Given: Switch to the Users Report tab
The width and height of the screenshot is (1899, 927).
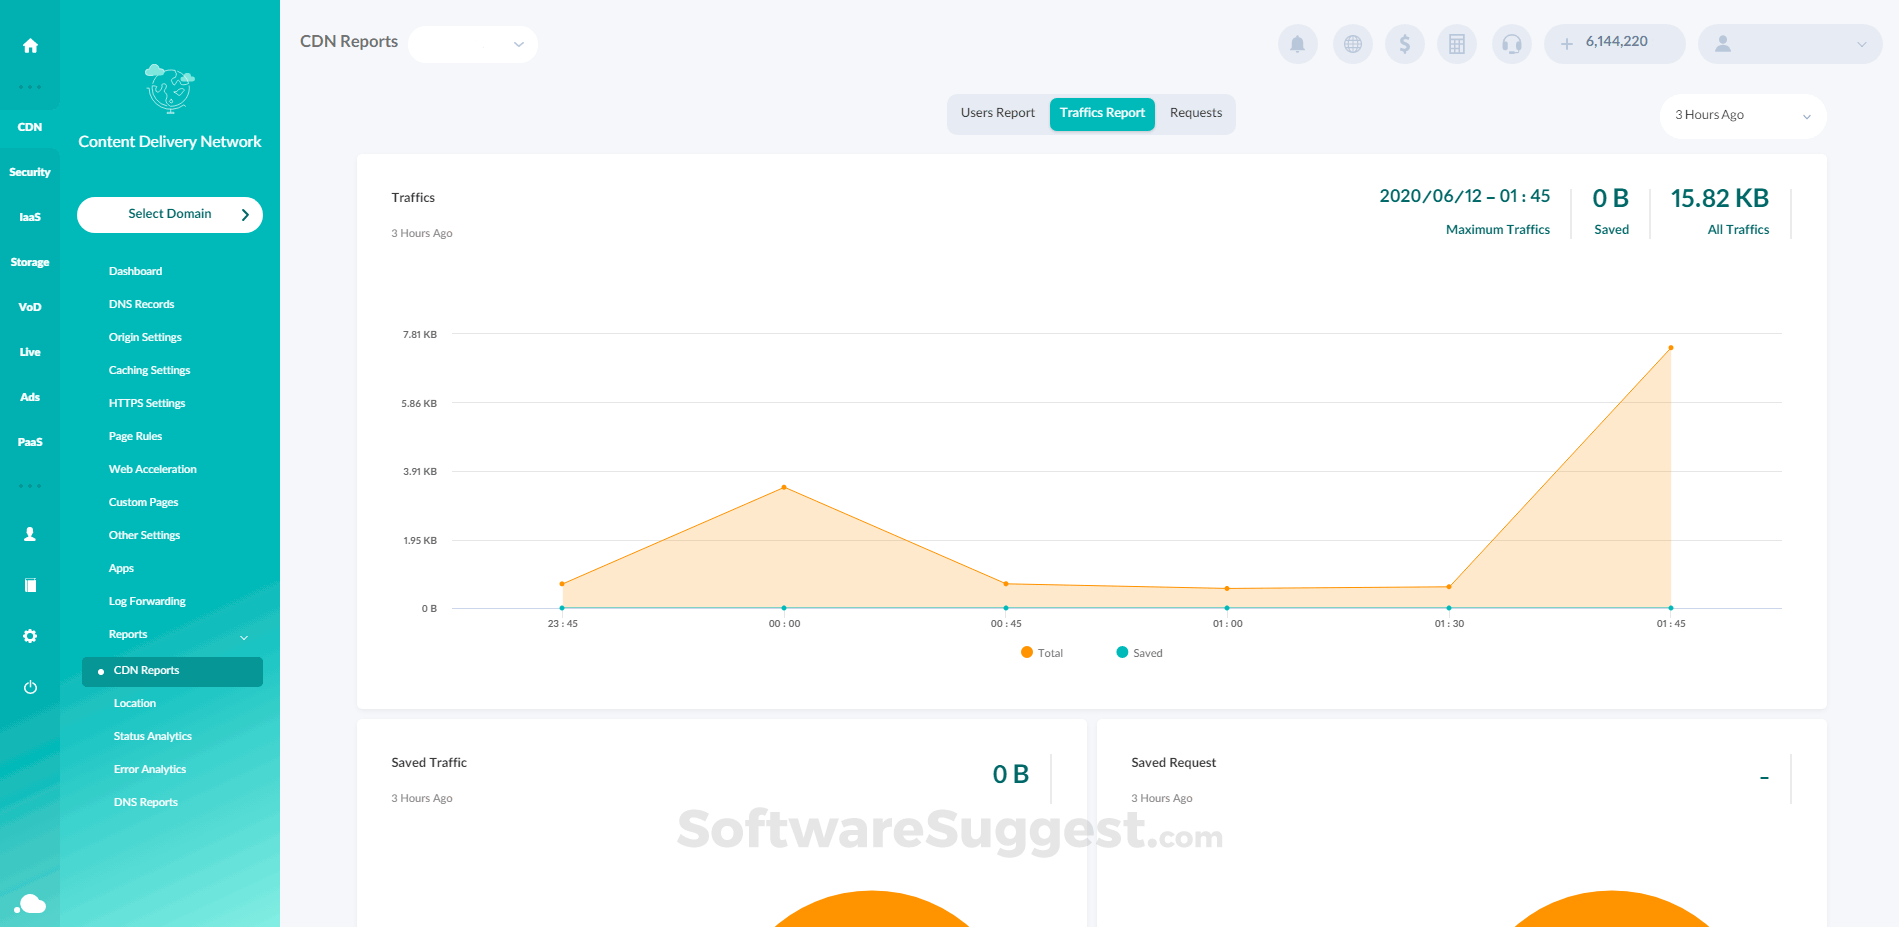Looking at the screenshot, I should click(x=997, y=113).
